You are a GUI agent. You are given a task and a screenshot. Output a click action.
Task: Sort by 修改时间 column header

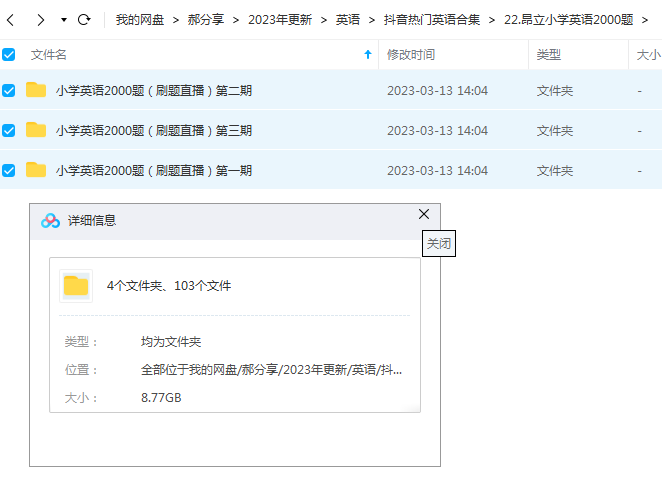click(411, 55)
